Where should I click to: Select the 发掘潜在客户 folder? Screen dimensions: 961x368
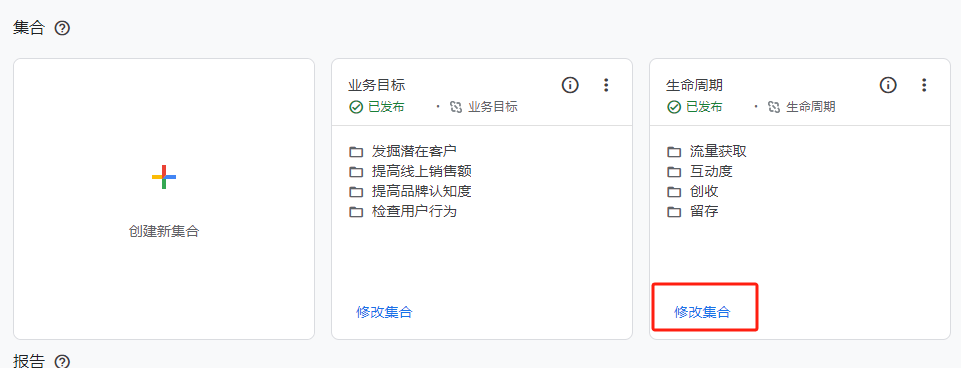(403, 151)
